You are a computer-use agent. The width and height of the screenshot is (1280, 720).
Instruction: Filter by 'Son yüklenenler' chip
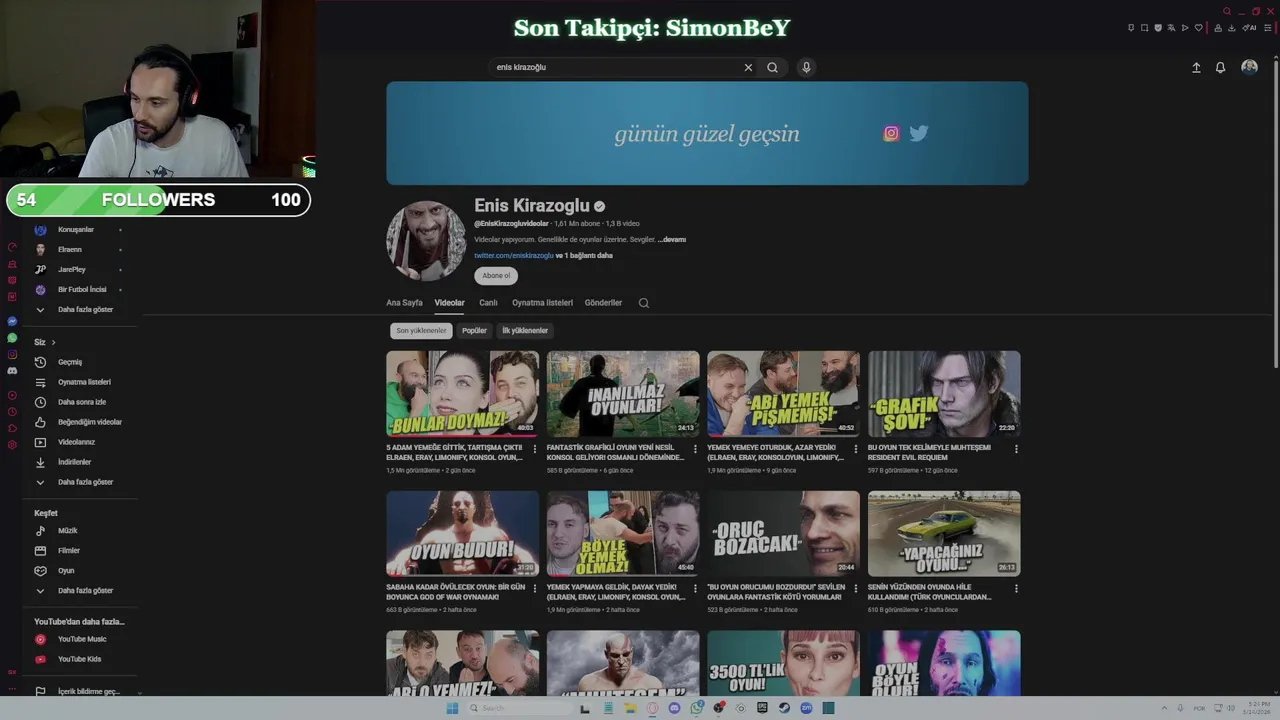click(421, 331)
